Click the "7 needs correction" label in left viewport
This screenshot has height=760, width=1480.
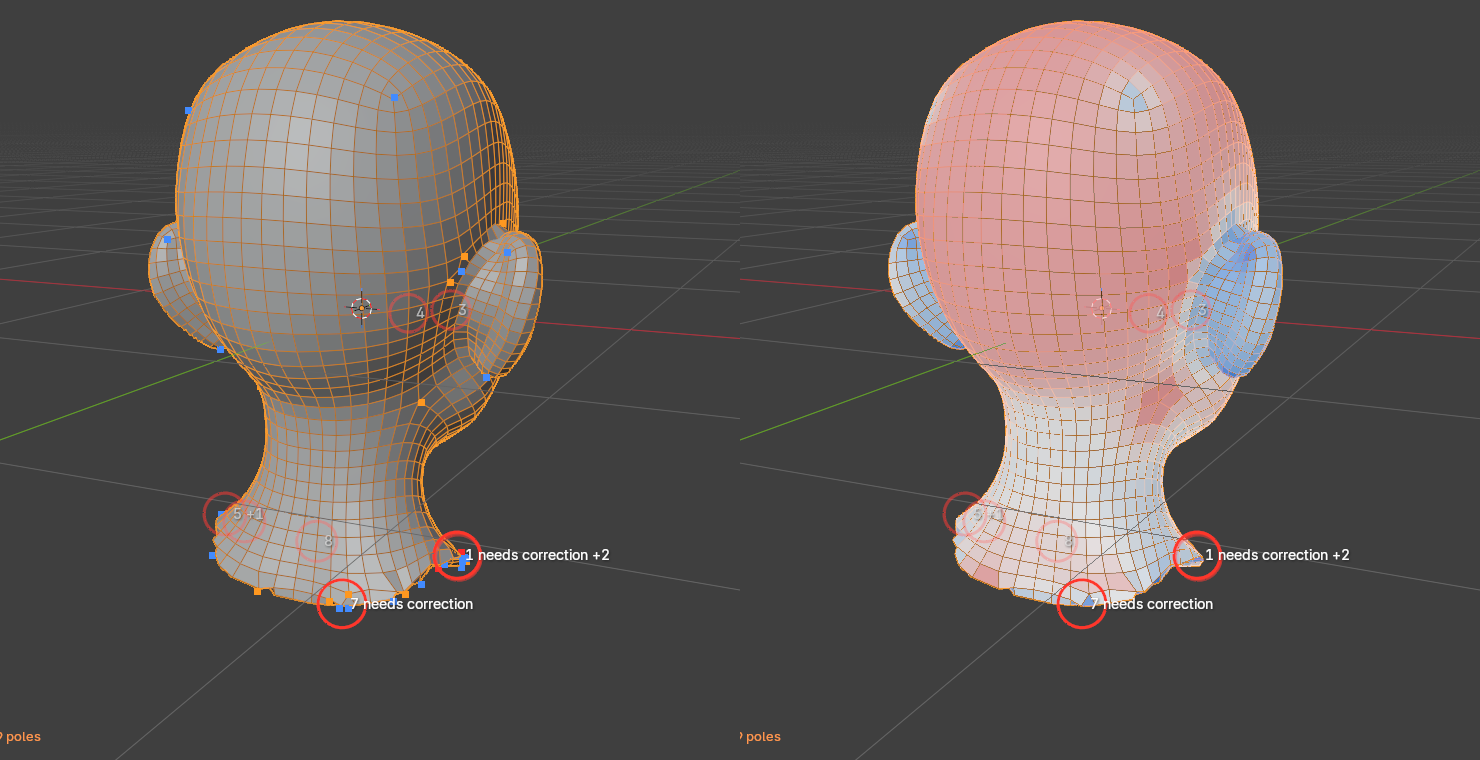(411, 604)
